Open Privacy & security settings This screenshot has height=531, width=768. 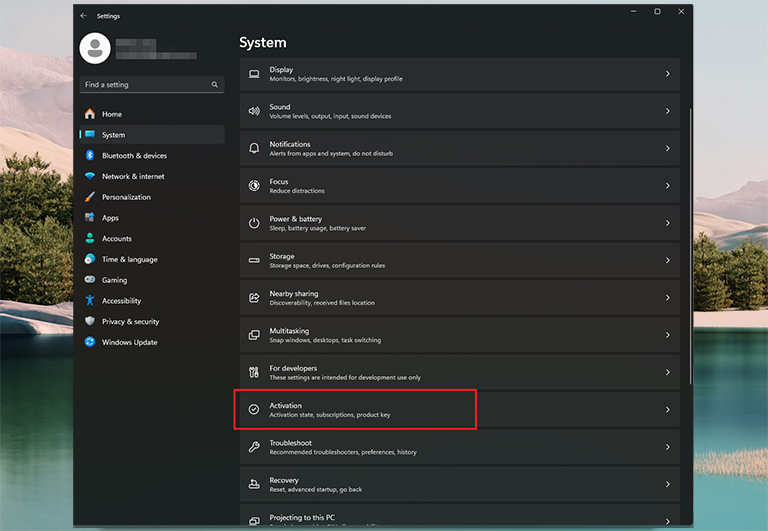click(x=130, y=322)
